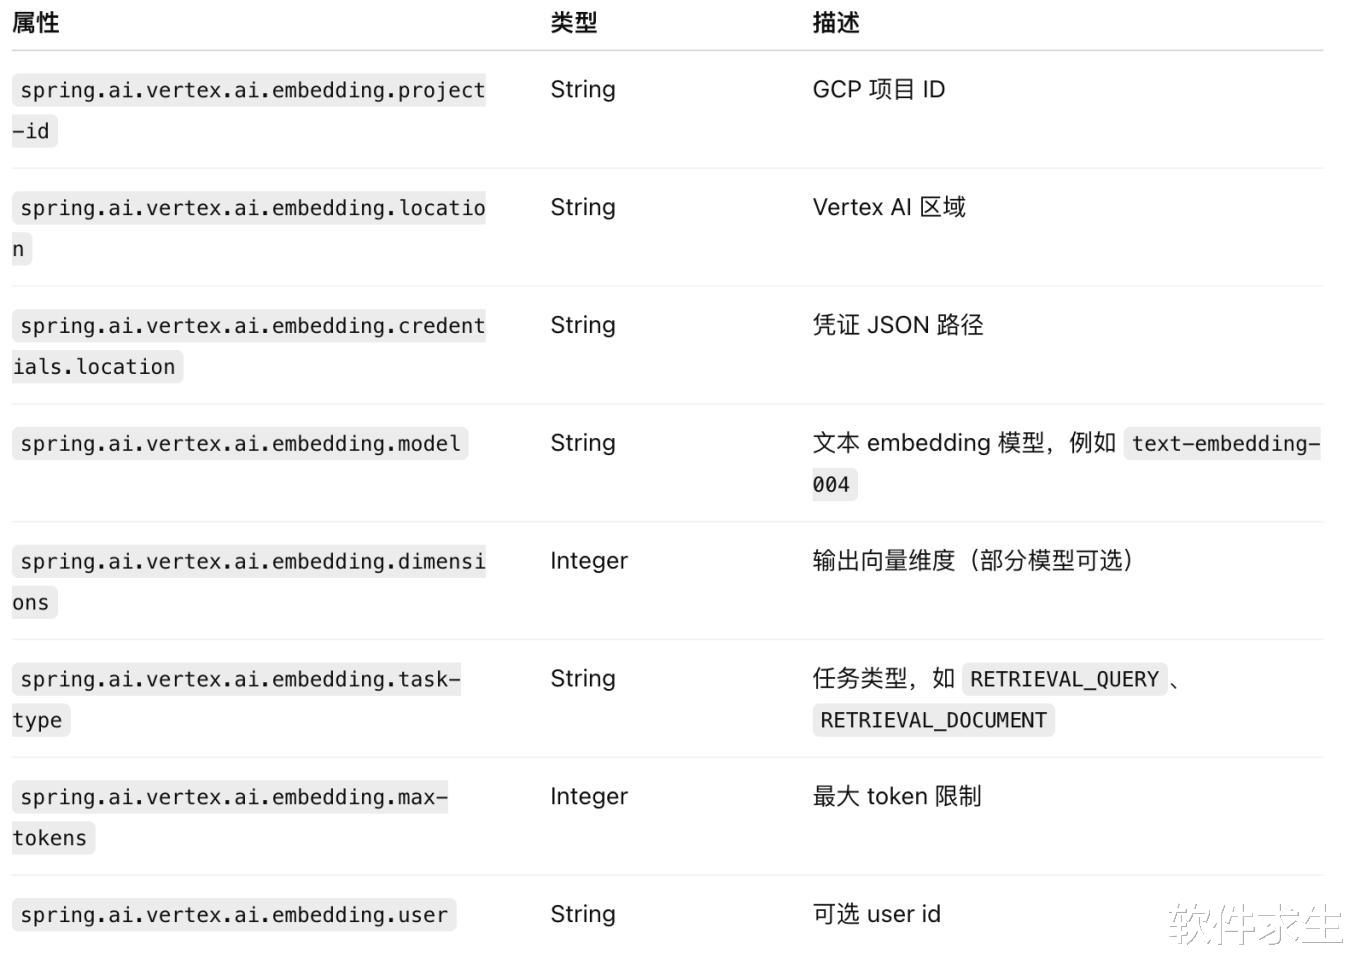This screenshot has height=975, width=1366.
Task: Click the spring.ai.vertex.ai.embedding.user property
Action: click(234, 915)
